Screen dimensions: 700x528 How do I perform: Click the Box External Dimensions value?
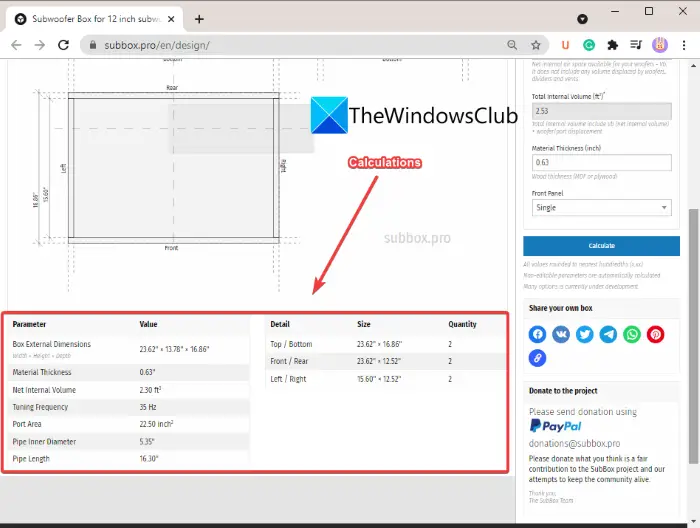pos(174,349)
